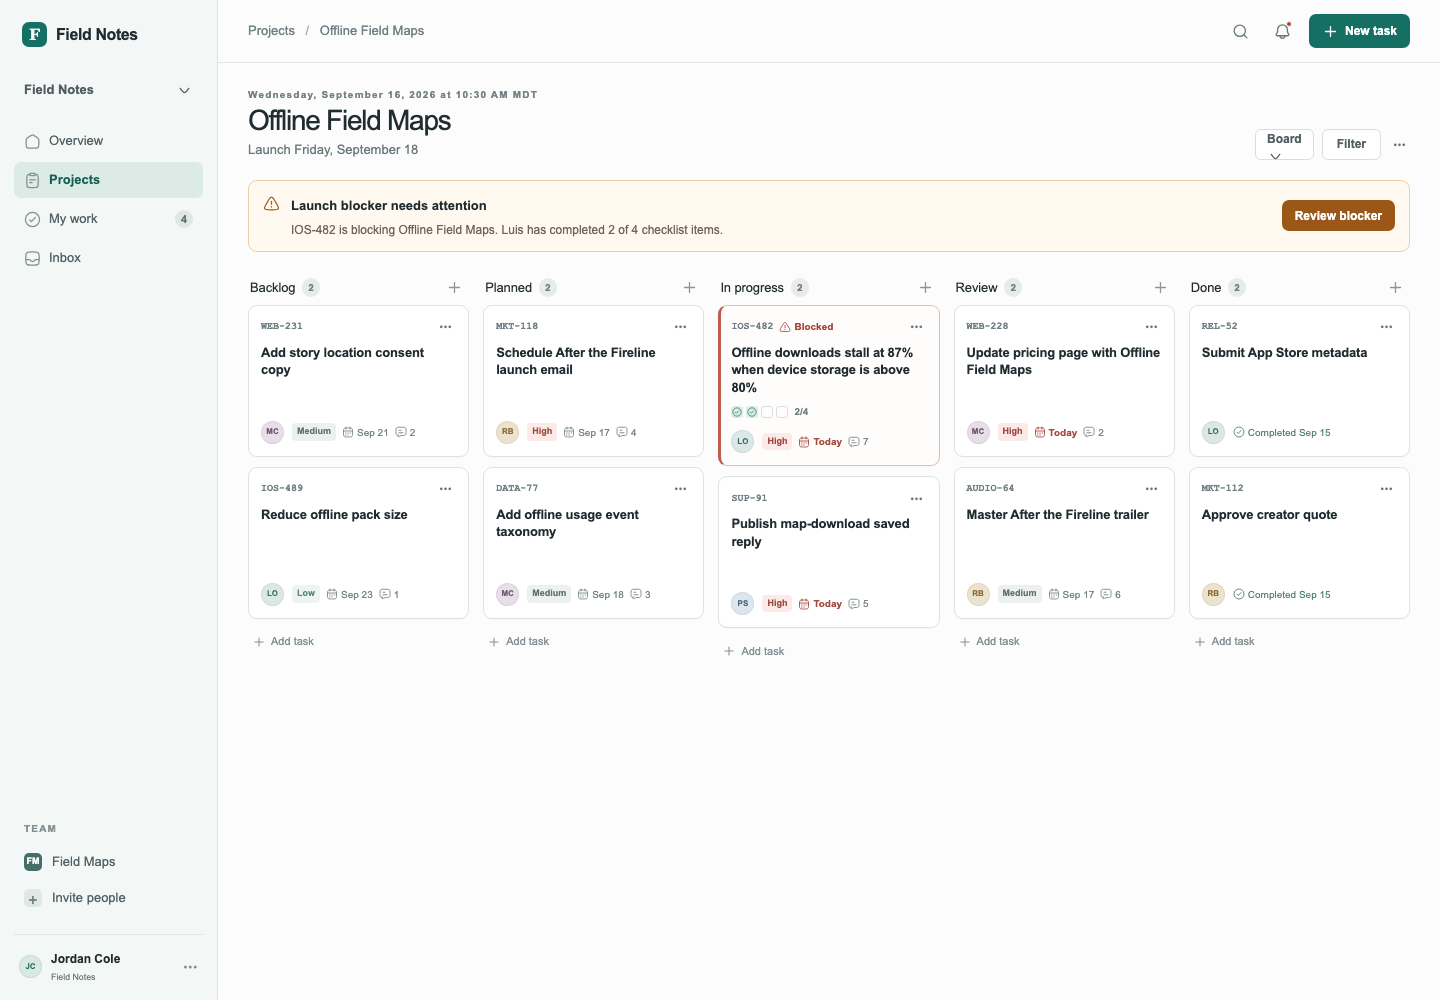The width and height of the screenshot is (1440, 1000).
Task: Click the Review blocker button
Action: click(x=1338, y=216)
